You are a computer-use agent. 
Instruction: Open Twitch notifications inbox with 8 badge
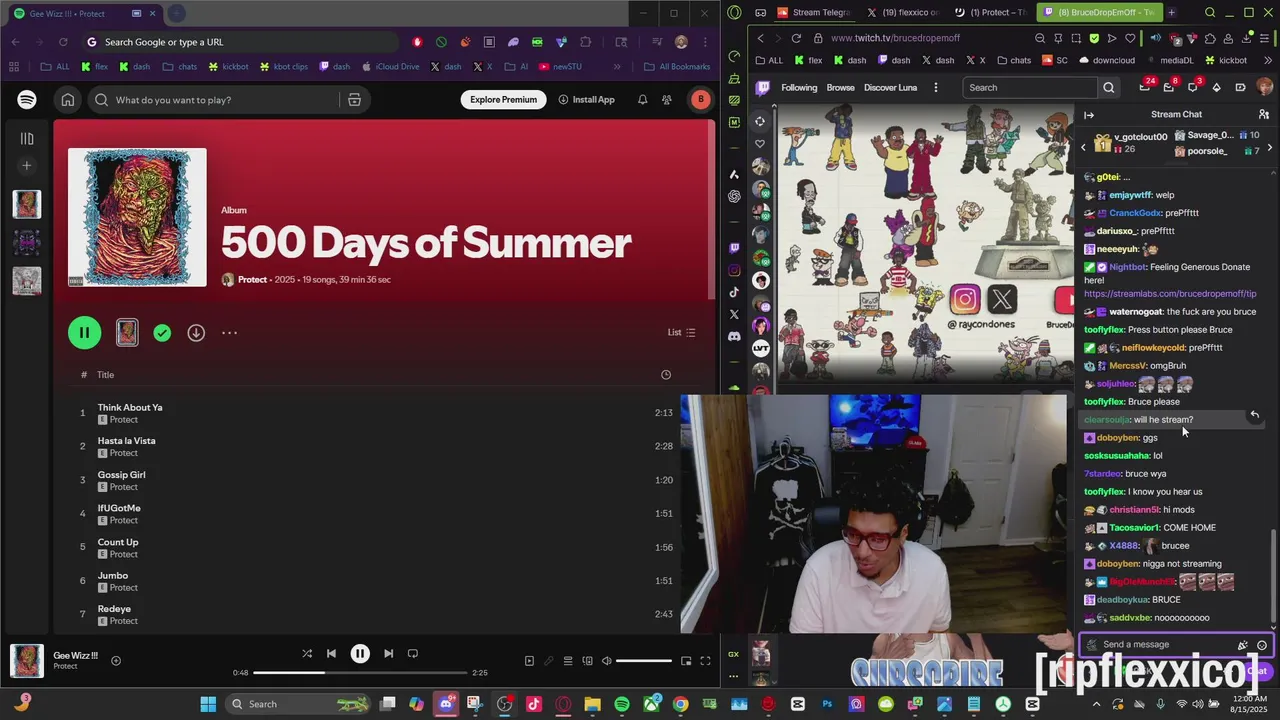[1168, 88]
